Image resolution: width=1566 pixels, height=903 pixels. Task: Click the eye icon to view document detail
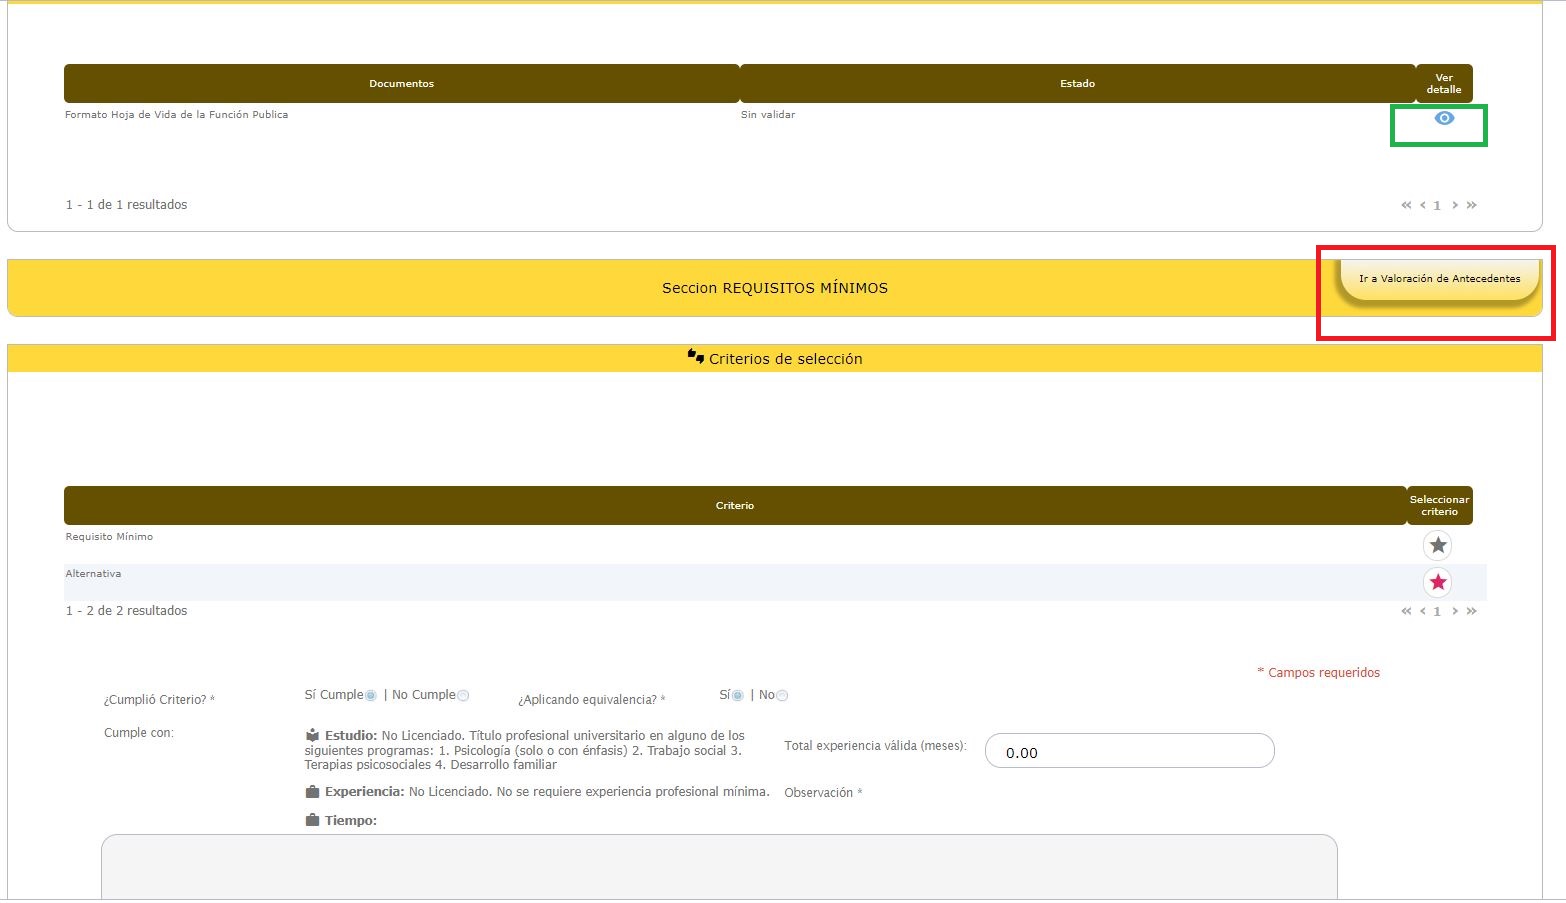[x=1443, y=119]
